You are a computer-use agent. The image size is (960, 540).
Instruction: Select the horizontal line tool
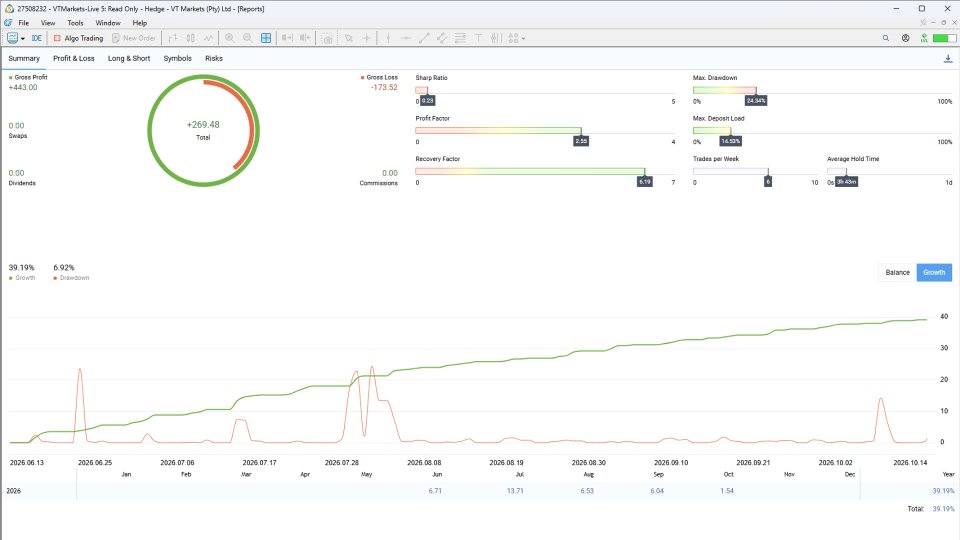405,38
